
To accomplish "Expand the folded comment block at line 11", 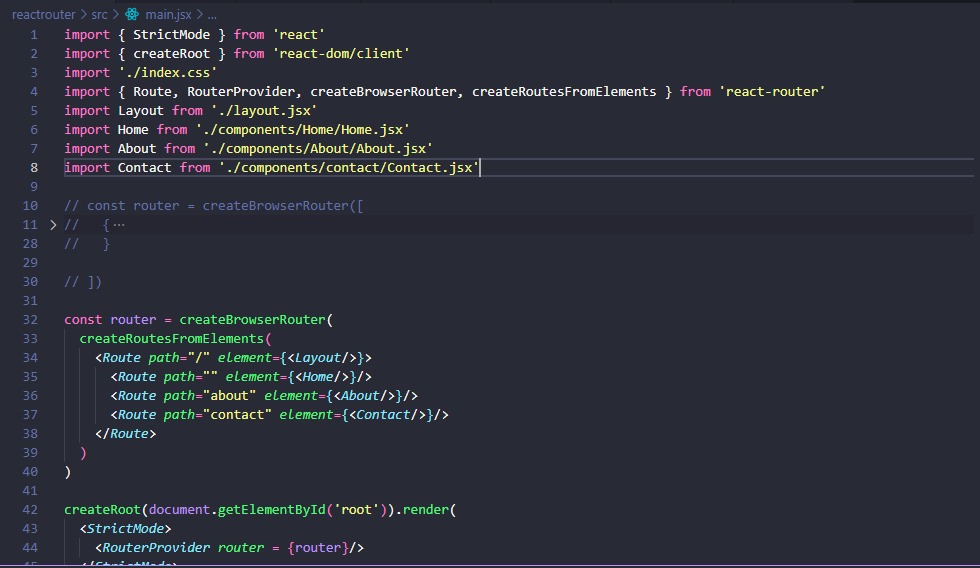I will click(53, 225).
